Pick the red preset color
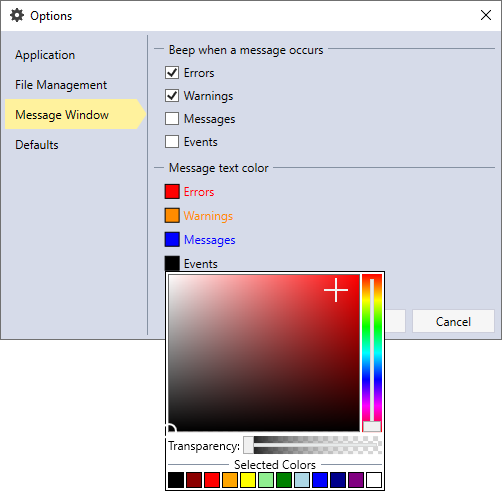 [212, 480]
